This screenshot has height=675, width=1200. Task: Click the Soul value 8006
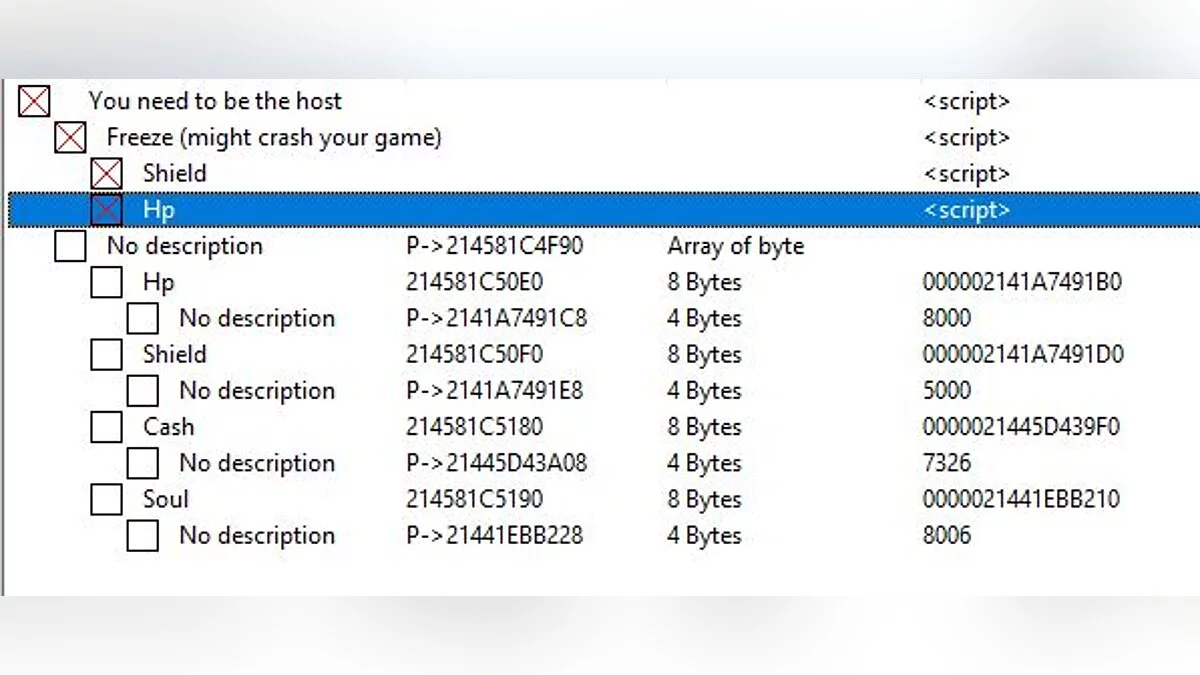[x=946, y=535]
